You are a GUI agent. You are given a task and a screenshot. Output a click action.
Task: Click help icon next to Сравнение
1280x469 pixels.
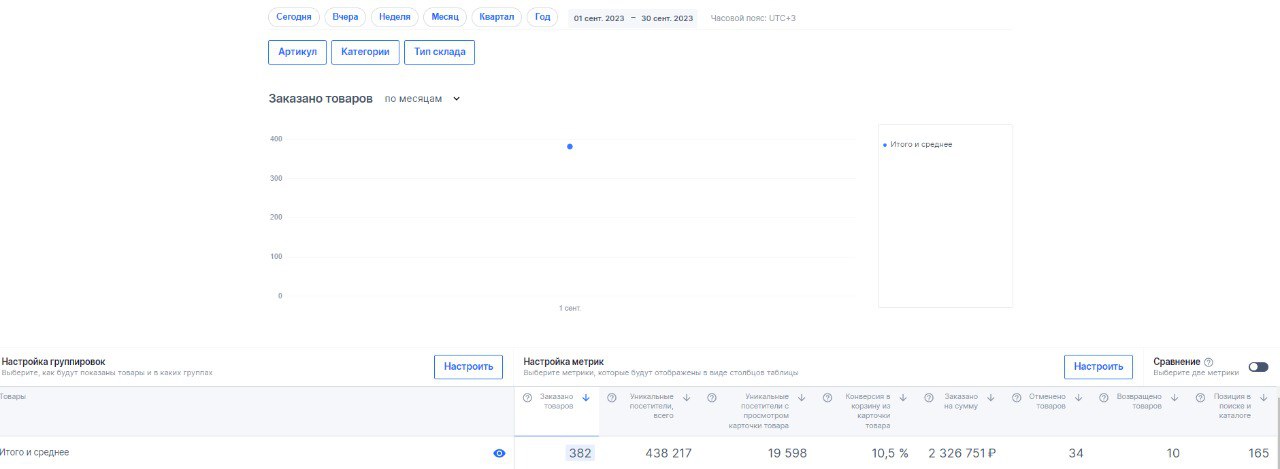coord(1209,362)
